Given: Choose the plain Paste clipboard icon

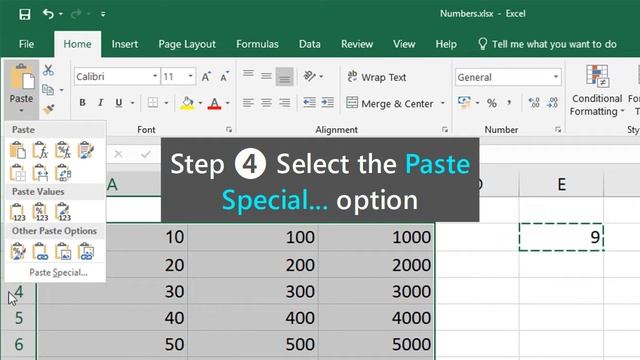Looking at the screenshot, I should 18,150.
